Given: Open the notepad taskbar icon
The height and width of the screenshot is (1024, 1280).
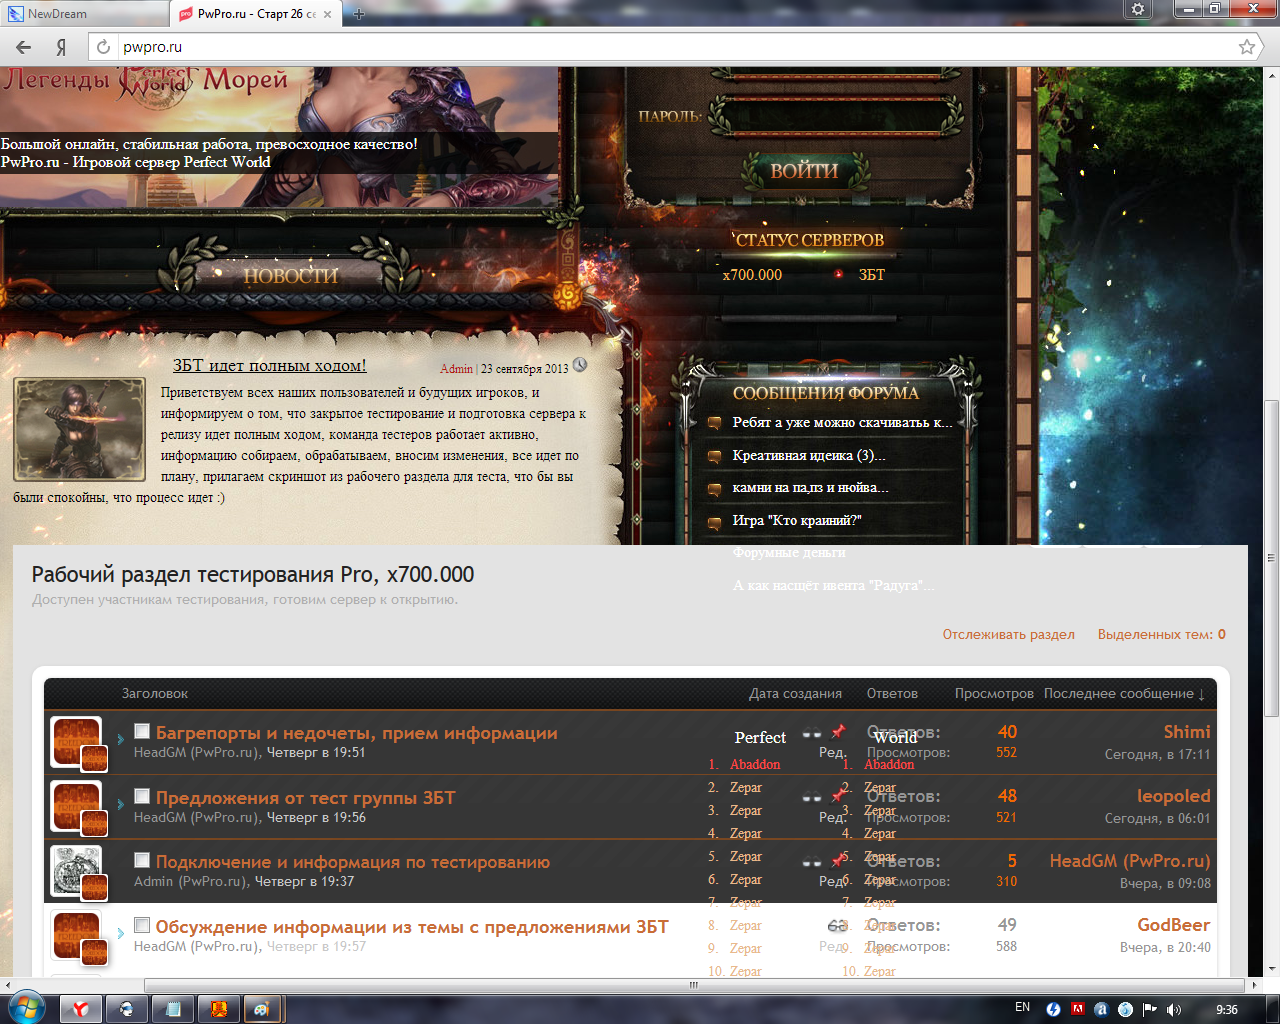Looking at the screenshot, I should [x=173, y=1009].
